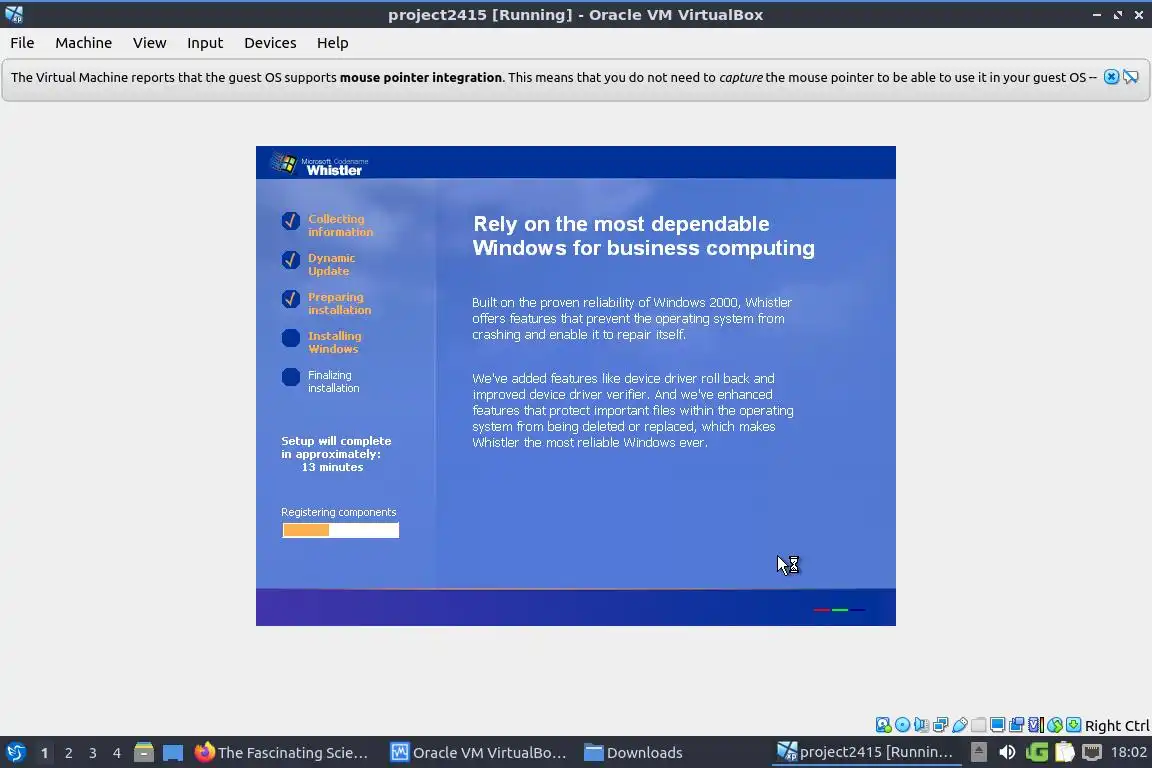Open the Input menu
This screenshot has width=1152, height=768.
click(204, 43)
